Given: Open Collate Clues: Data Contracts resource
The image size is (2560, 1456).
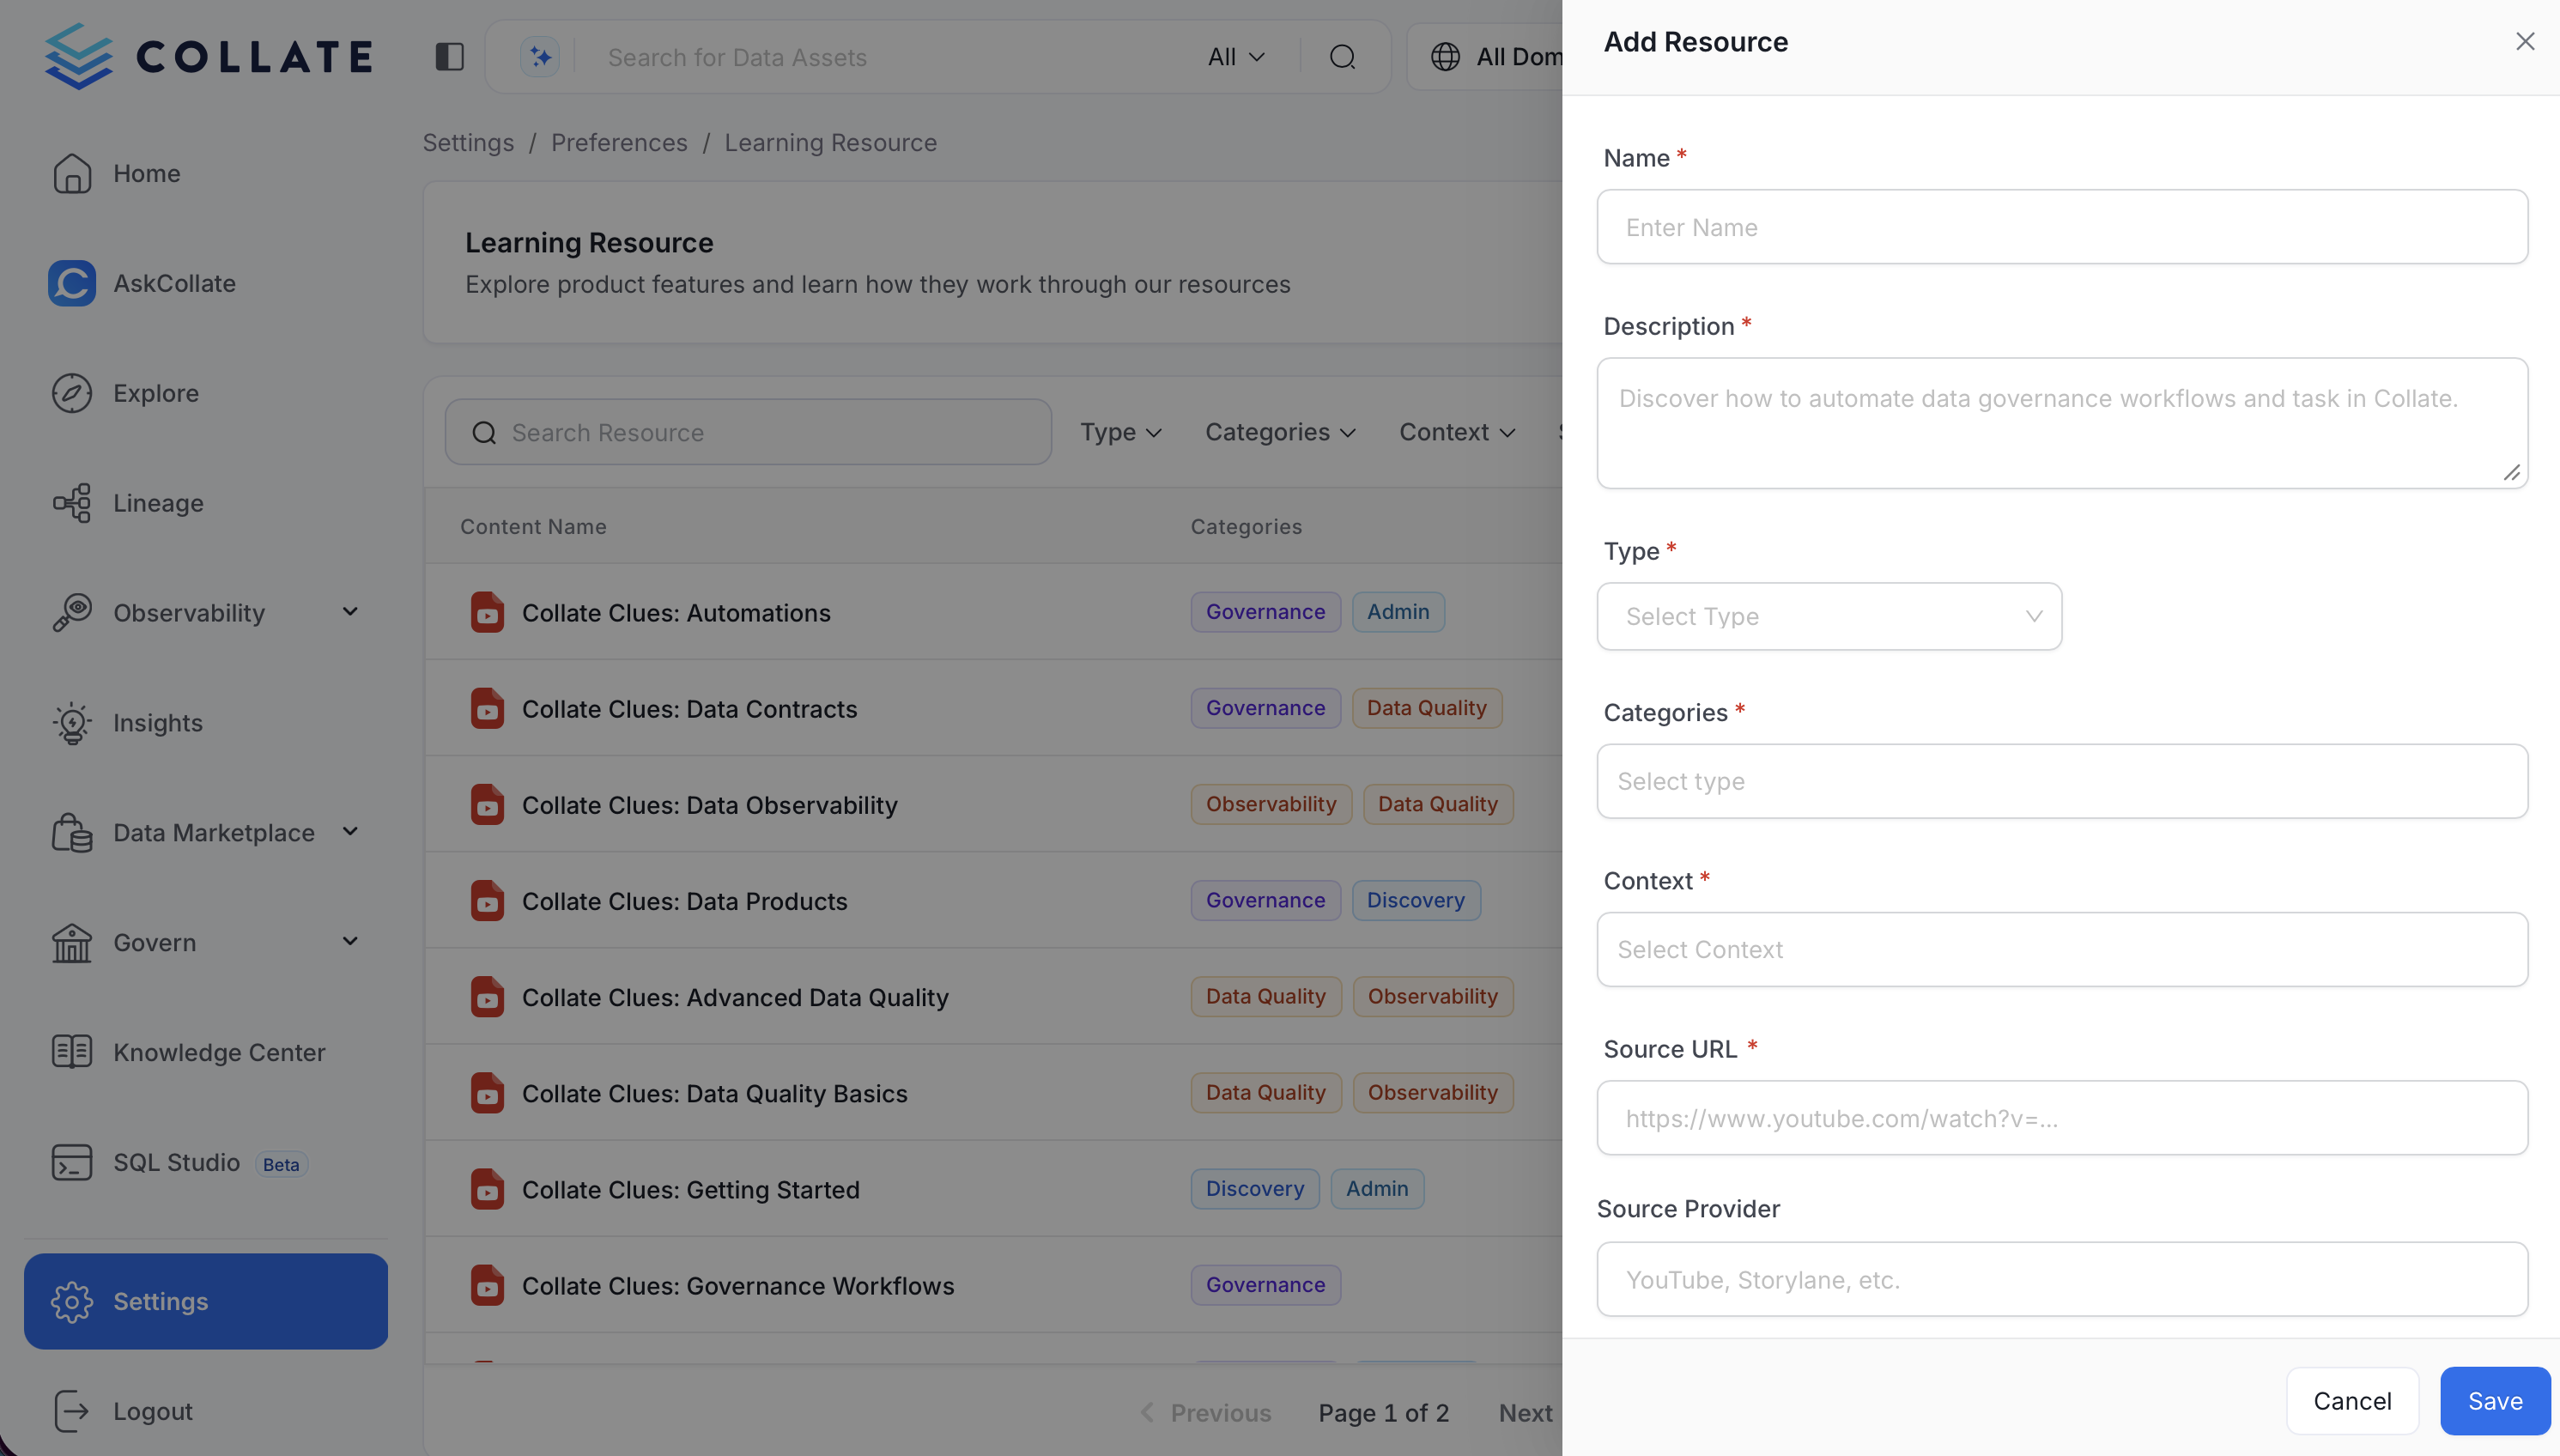Looking at the screenshot, I should tap(690, 709).
